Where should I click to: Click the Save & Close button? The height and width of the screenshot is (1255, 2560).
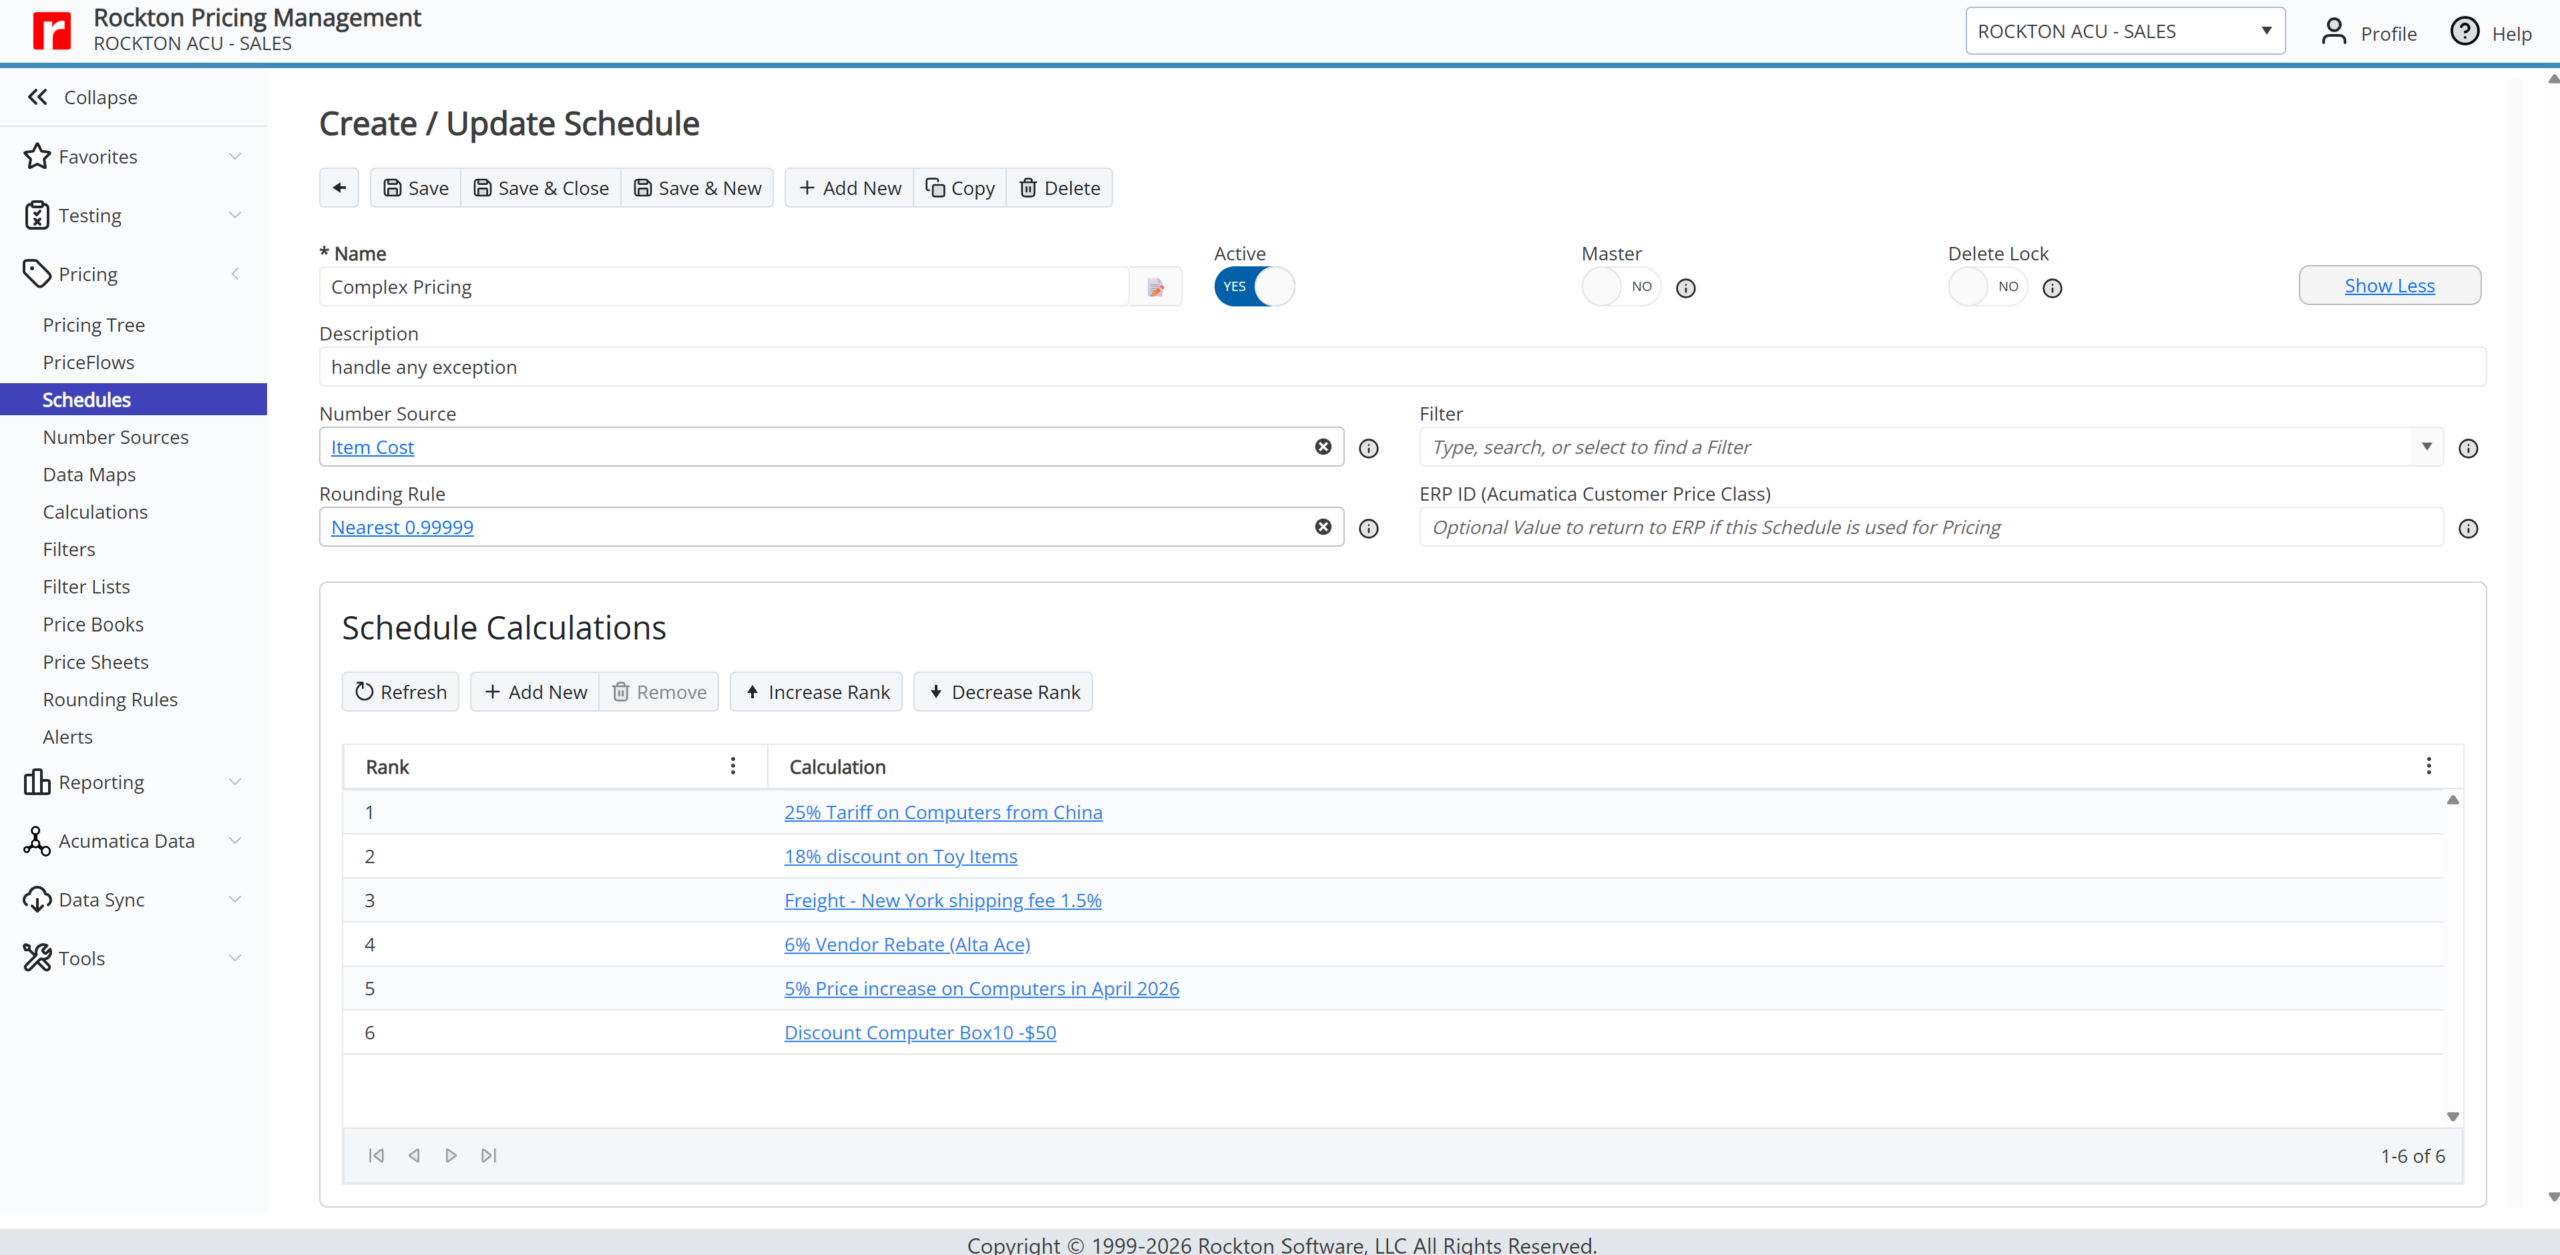tap(541, 188)
